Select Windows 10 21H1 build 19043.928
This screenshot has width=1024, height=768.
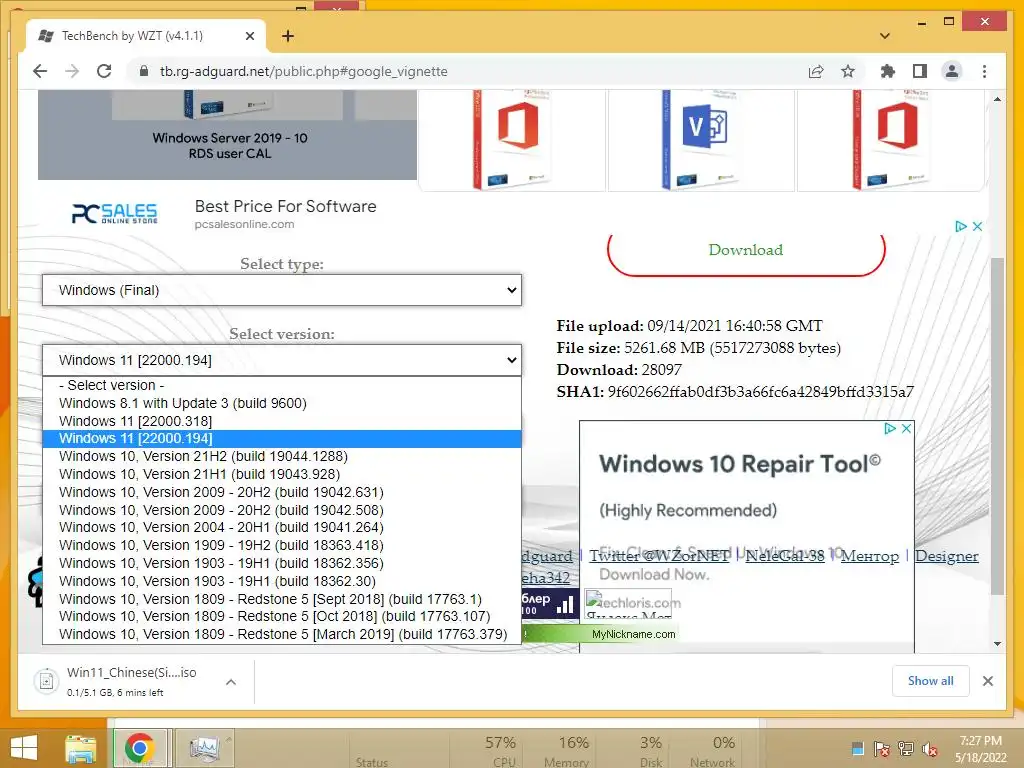pyautogui.click(x=282, y=474)
